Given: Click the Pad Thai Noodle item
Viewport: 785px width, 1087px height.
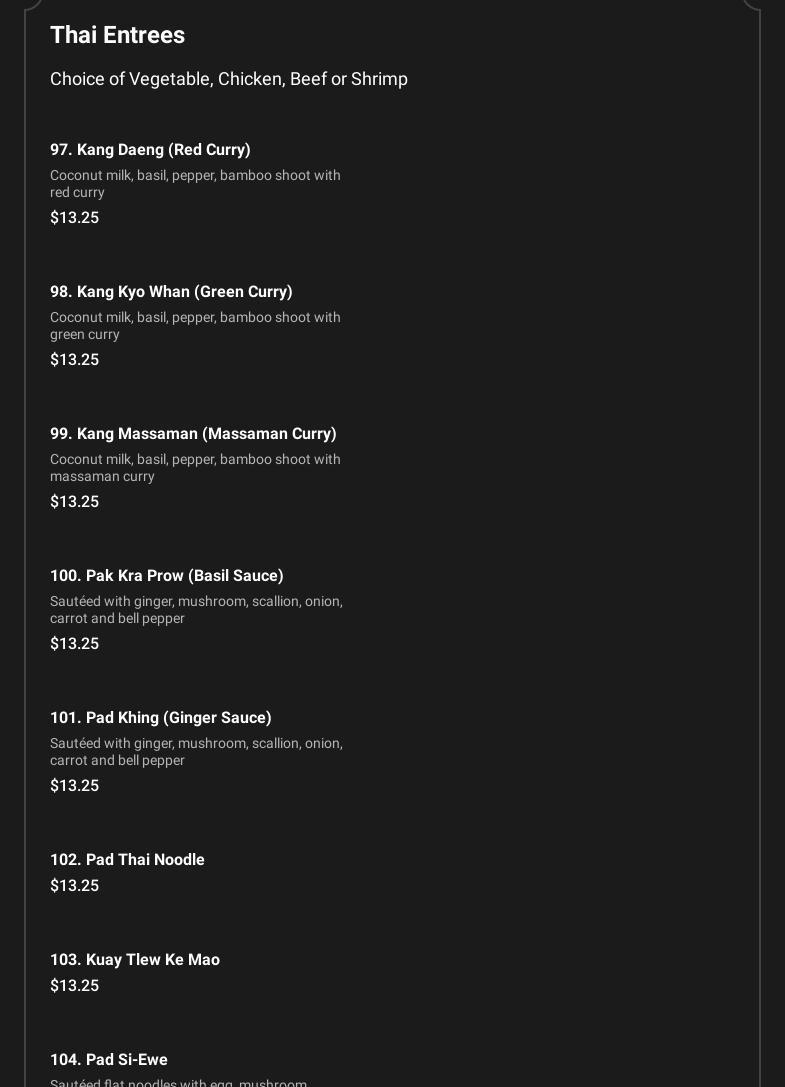Looking at the screenshot, I should pos(127,860).
